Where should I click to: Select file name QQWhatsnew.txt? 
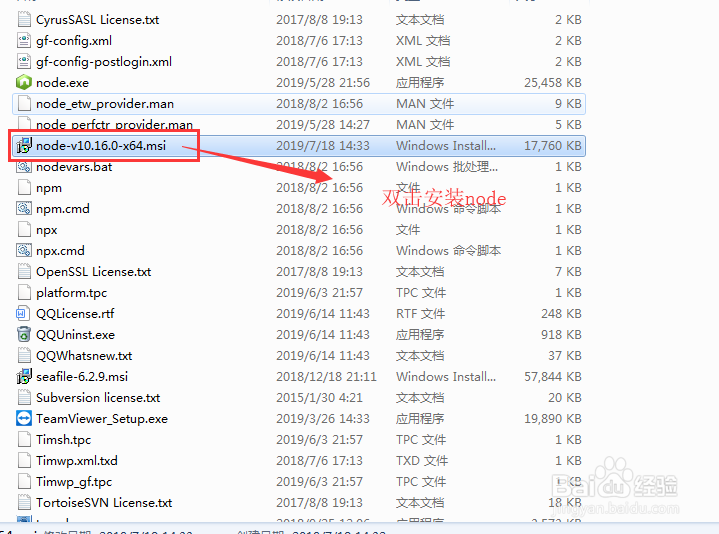coord(84,356)
